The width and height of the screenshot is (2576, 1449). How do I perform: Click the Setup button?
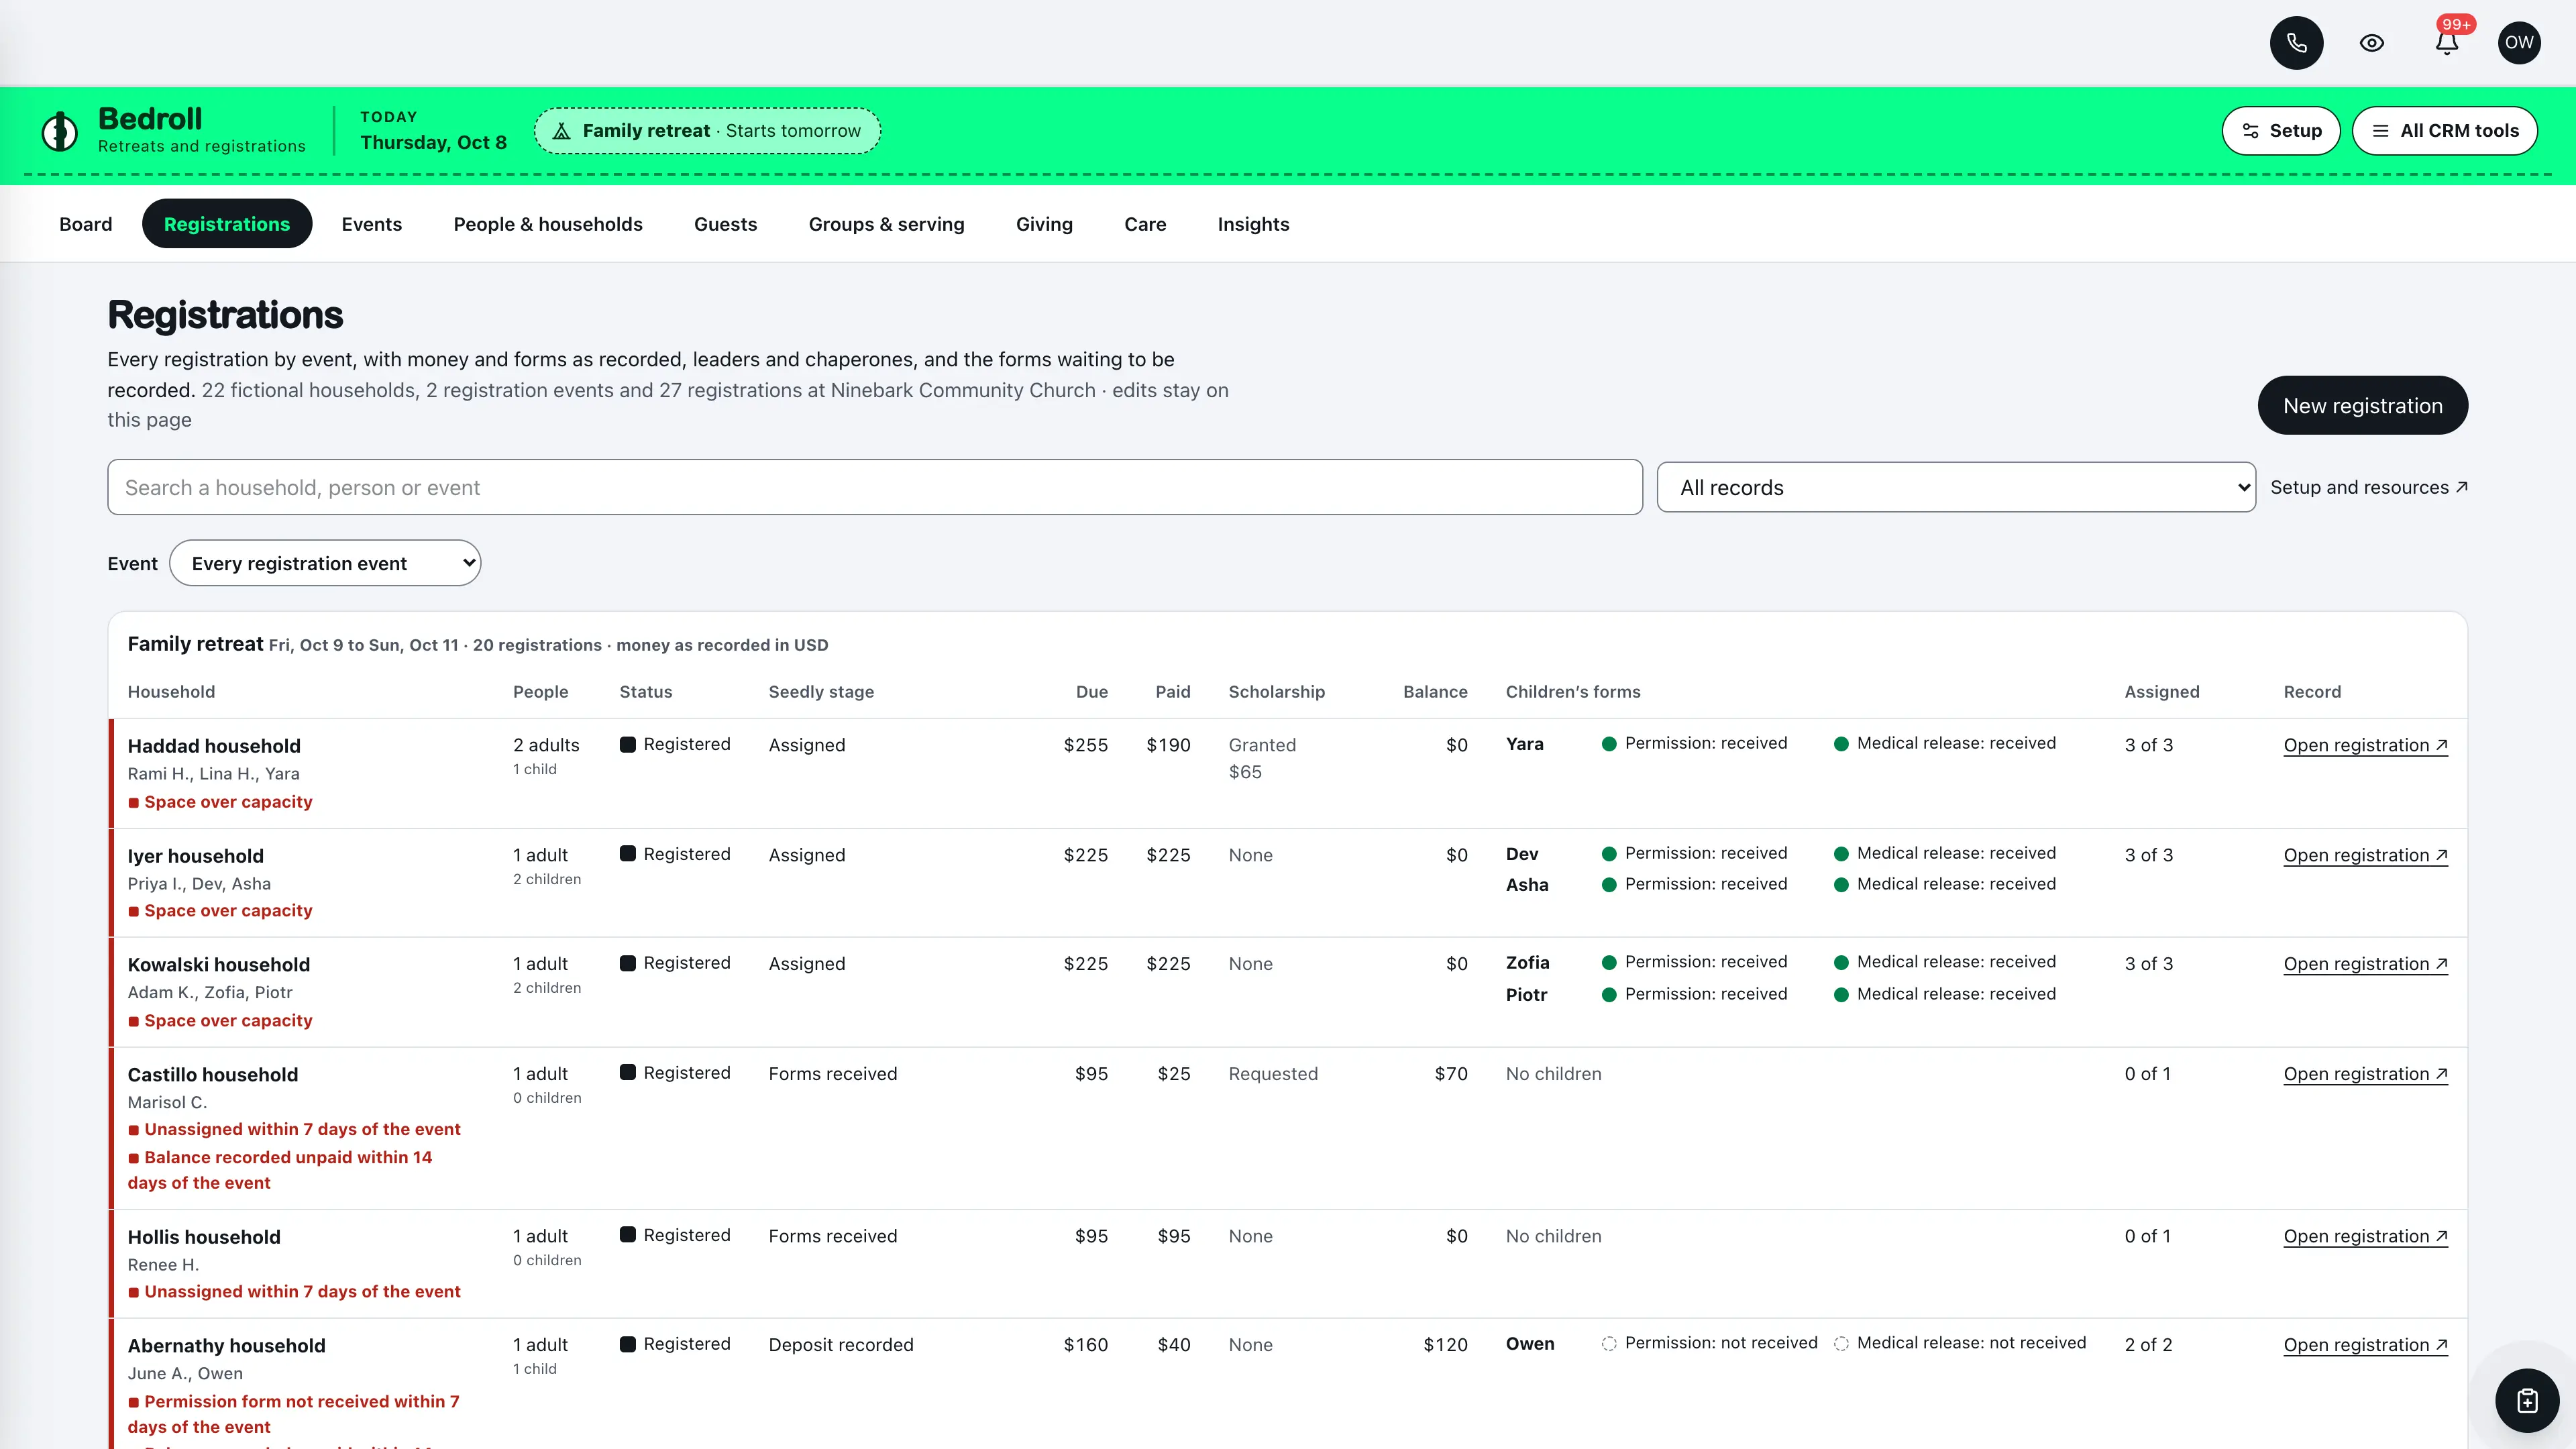pyautogui.click(x=2280, y=131)
